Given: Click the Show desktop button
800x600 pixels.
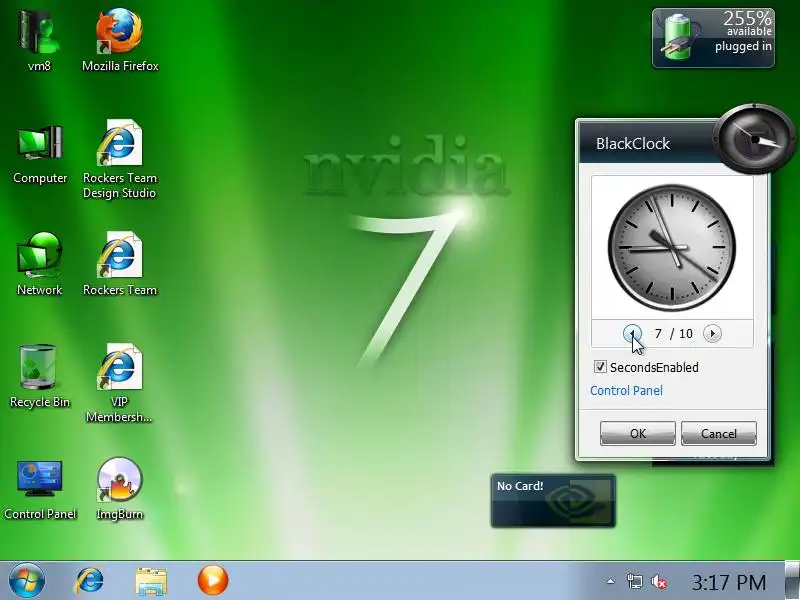Looking at the screenshot, I should 792,581.
